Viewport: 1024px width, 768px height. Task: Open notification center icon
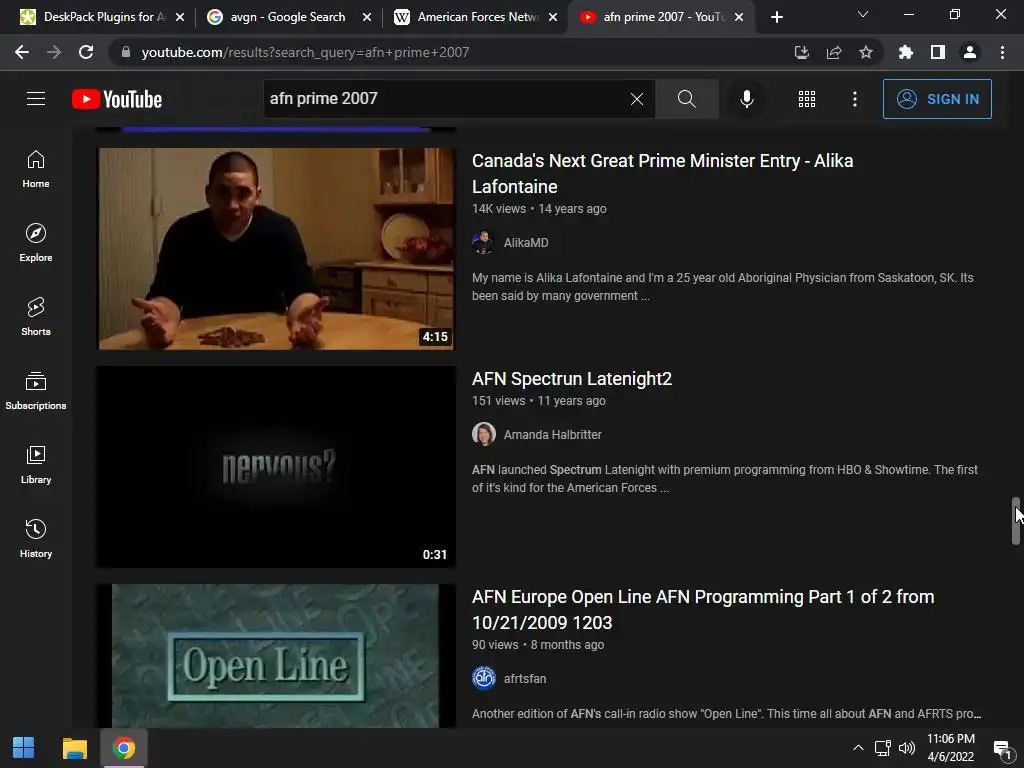click(1002, 748)
